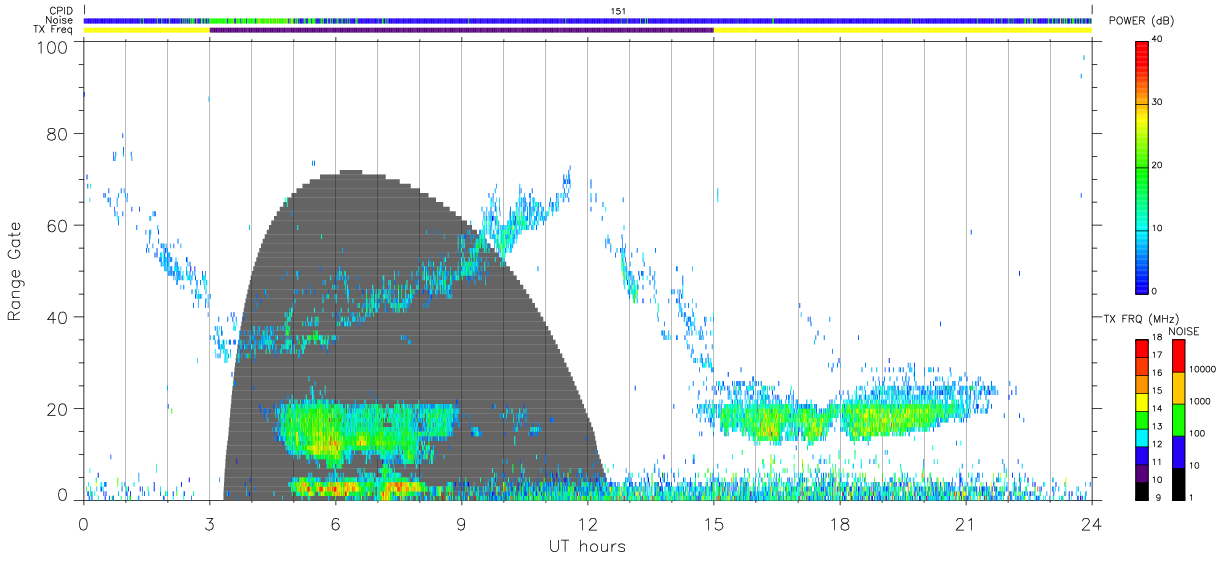Image resolution: width=1228 pixels, height=567 pixels.
Task: Click the 40 tick on the Range Gate axis
Action: point(58,317)
